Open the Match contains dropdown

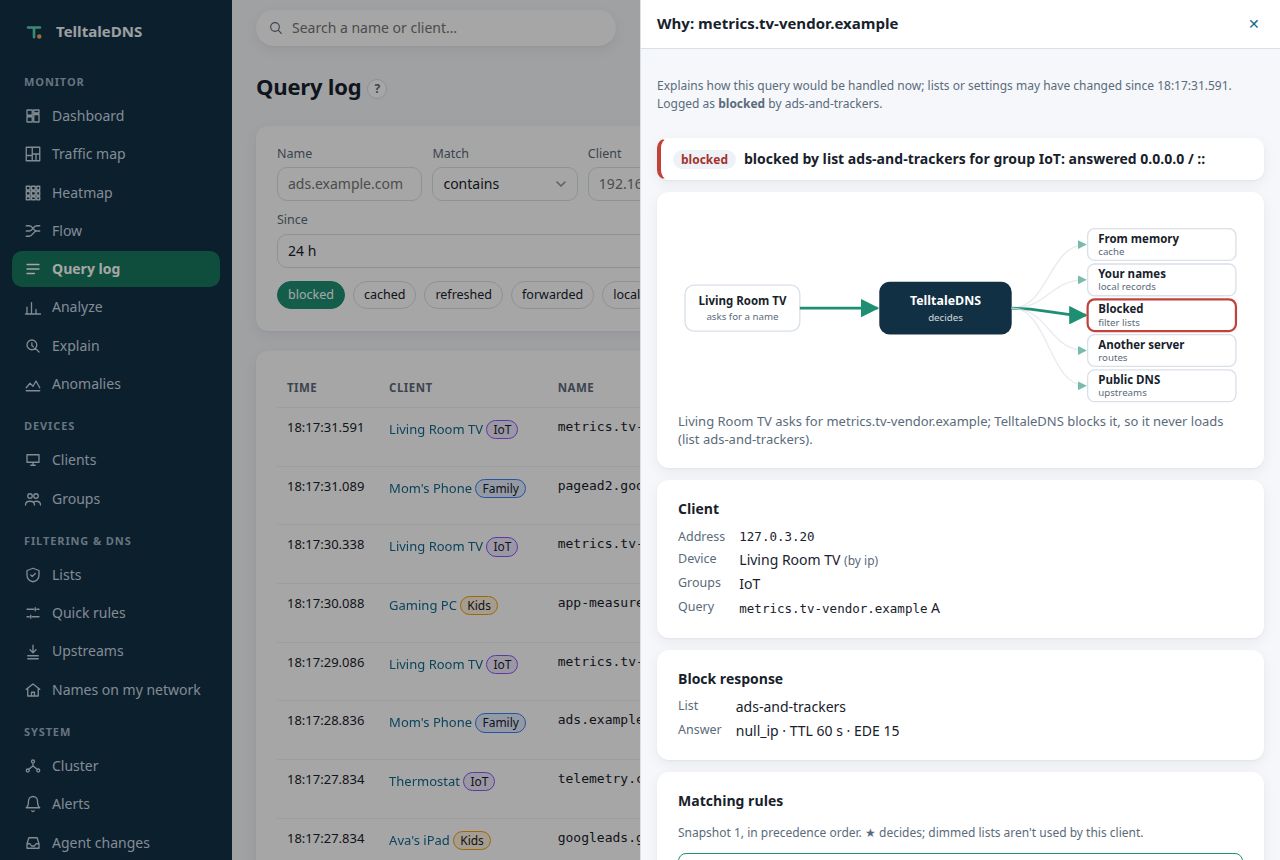pyautogui.click(x=505, y=184)
